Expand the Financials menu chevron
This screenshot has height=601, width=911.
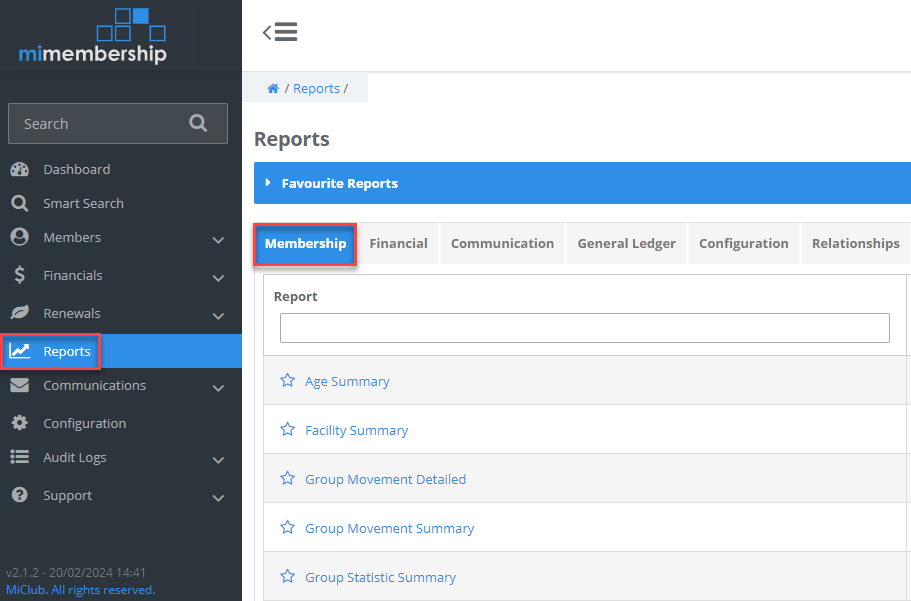[218, 278]
